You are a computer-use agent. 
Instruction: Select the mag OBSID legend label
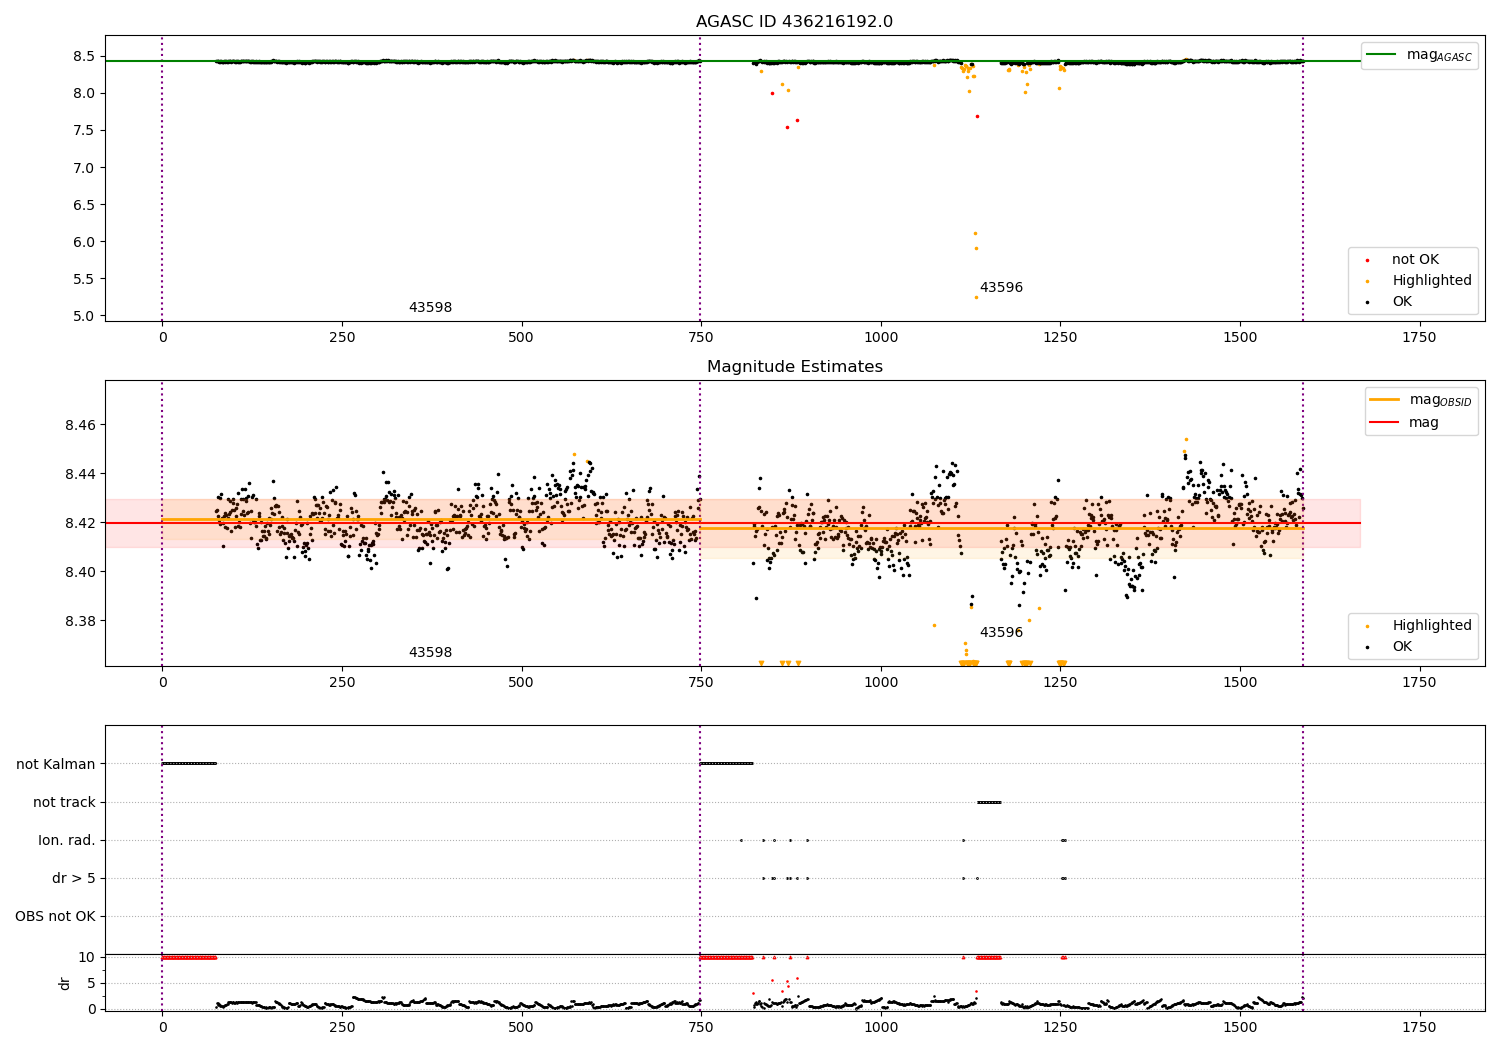click(1441, 400)
